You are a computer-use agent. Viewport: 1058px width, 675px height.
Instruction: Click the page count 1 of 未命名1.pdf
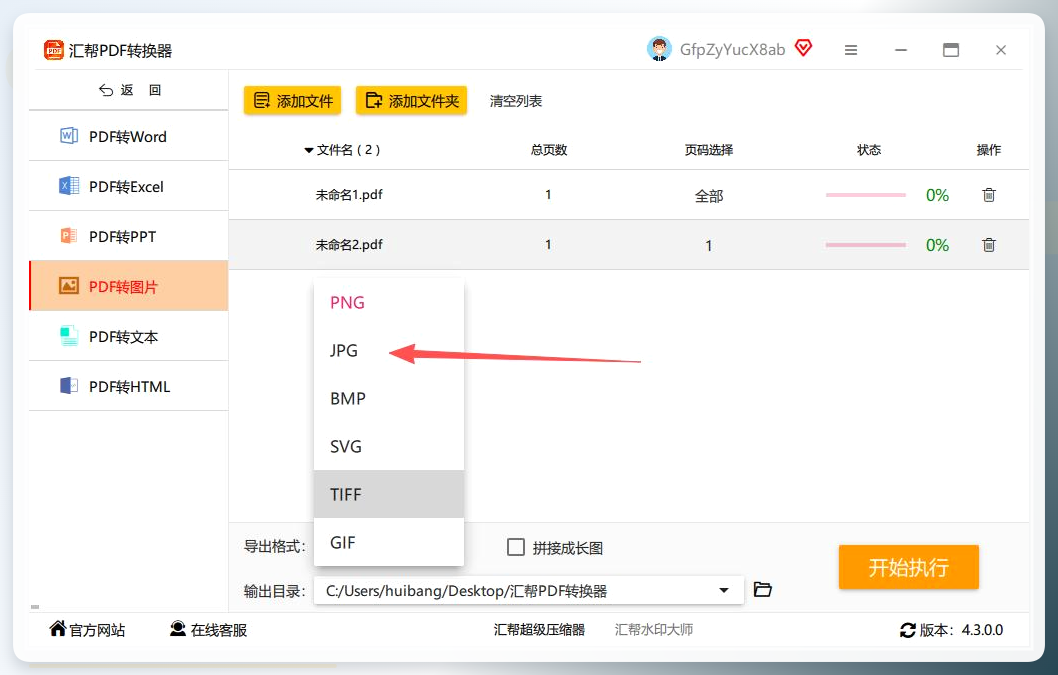(549, 194)
